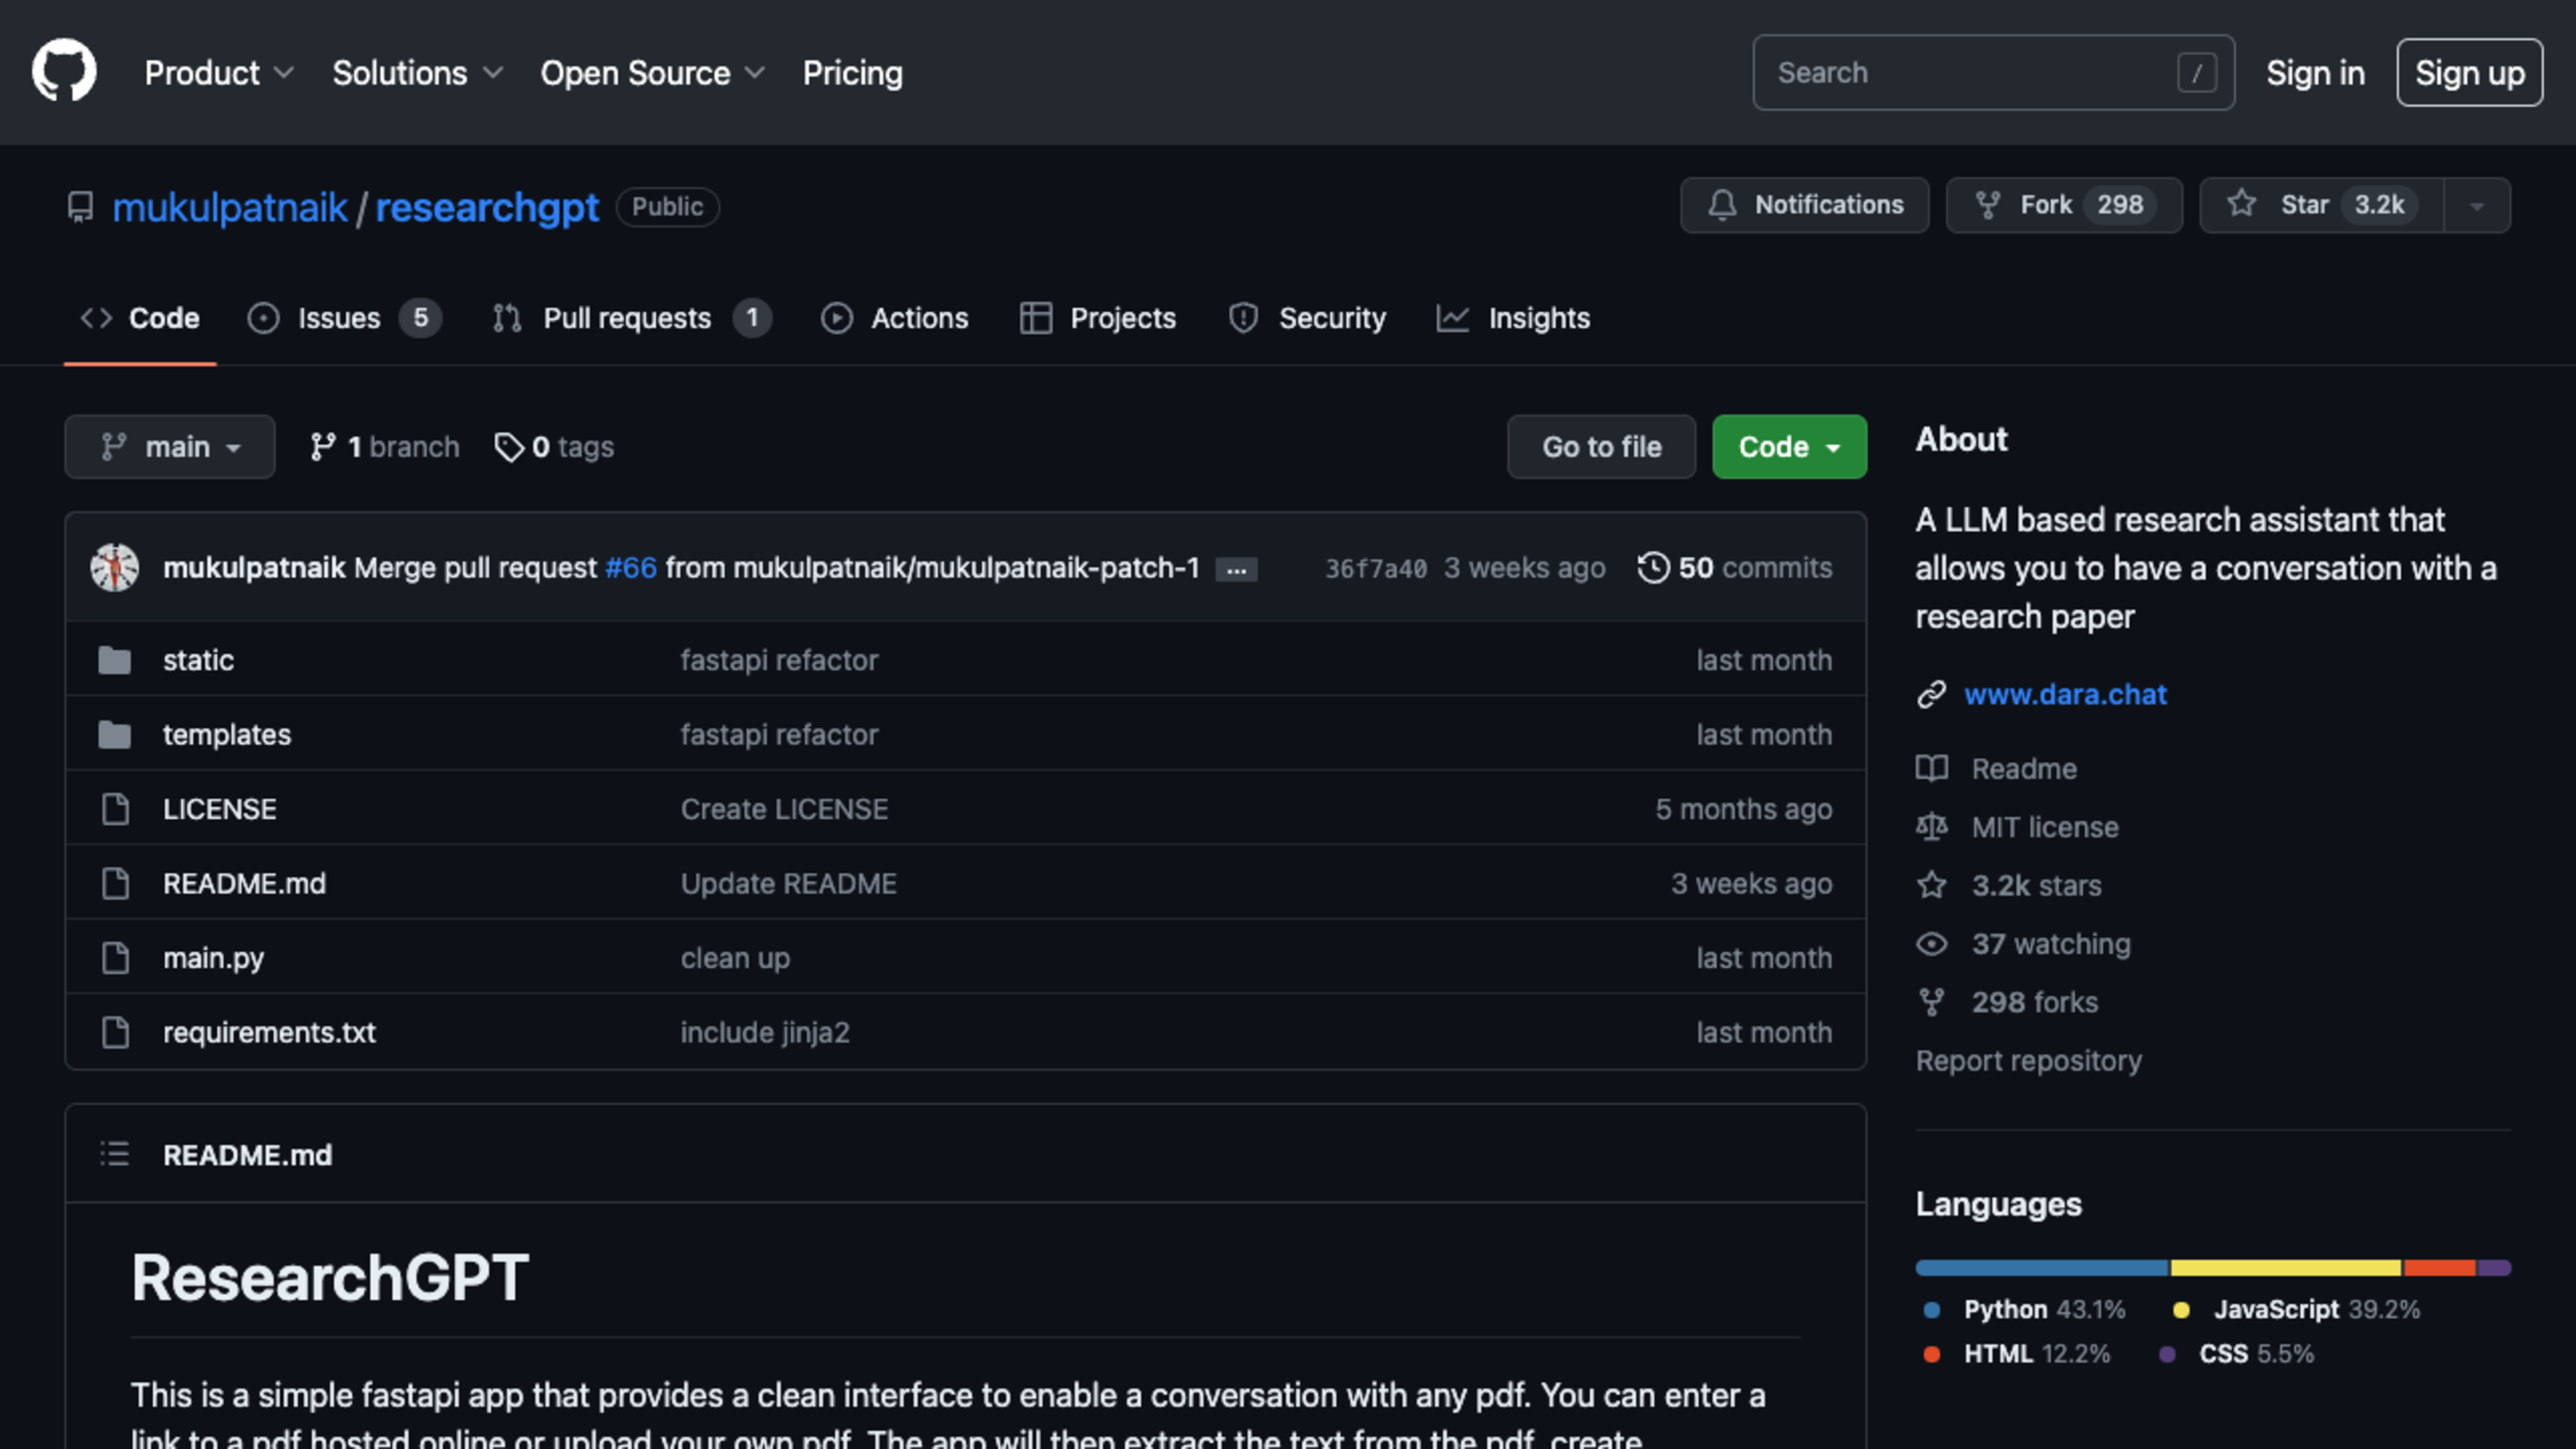The width and height of the screenshot is (2576, 1449).
Task: Click the fork icon beside 298 forks
Action: coord(1932,1002)
